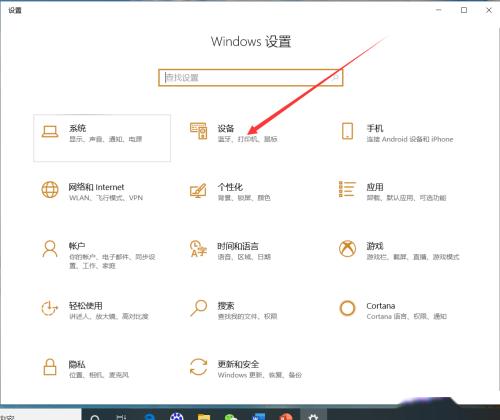
Task: Click the 查找设置 search input field
Action: click(x=251, y=78)
